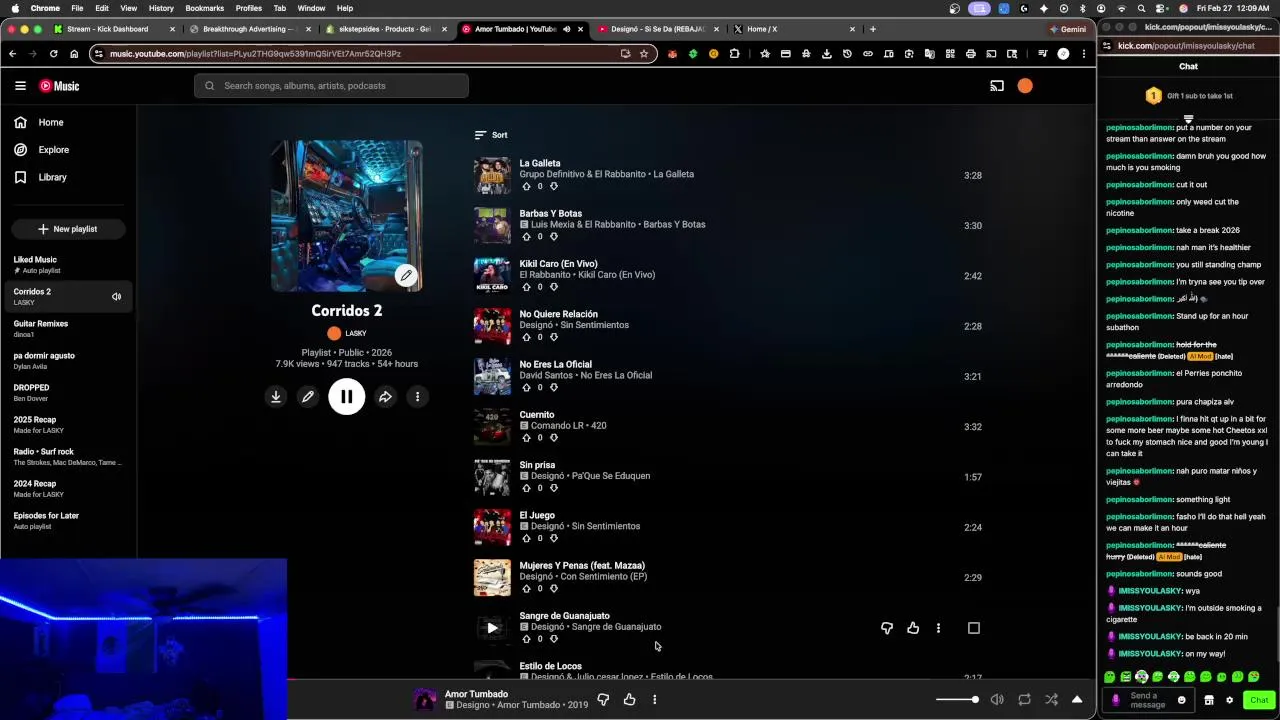Image resolution: width=1280 pixels, height=720 pixels.
Task: Cast to a device from YouTube Music
Action: (x=997, y=86)
